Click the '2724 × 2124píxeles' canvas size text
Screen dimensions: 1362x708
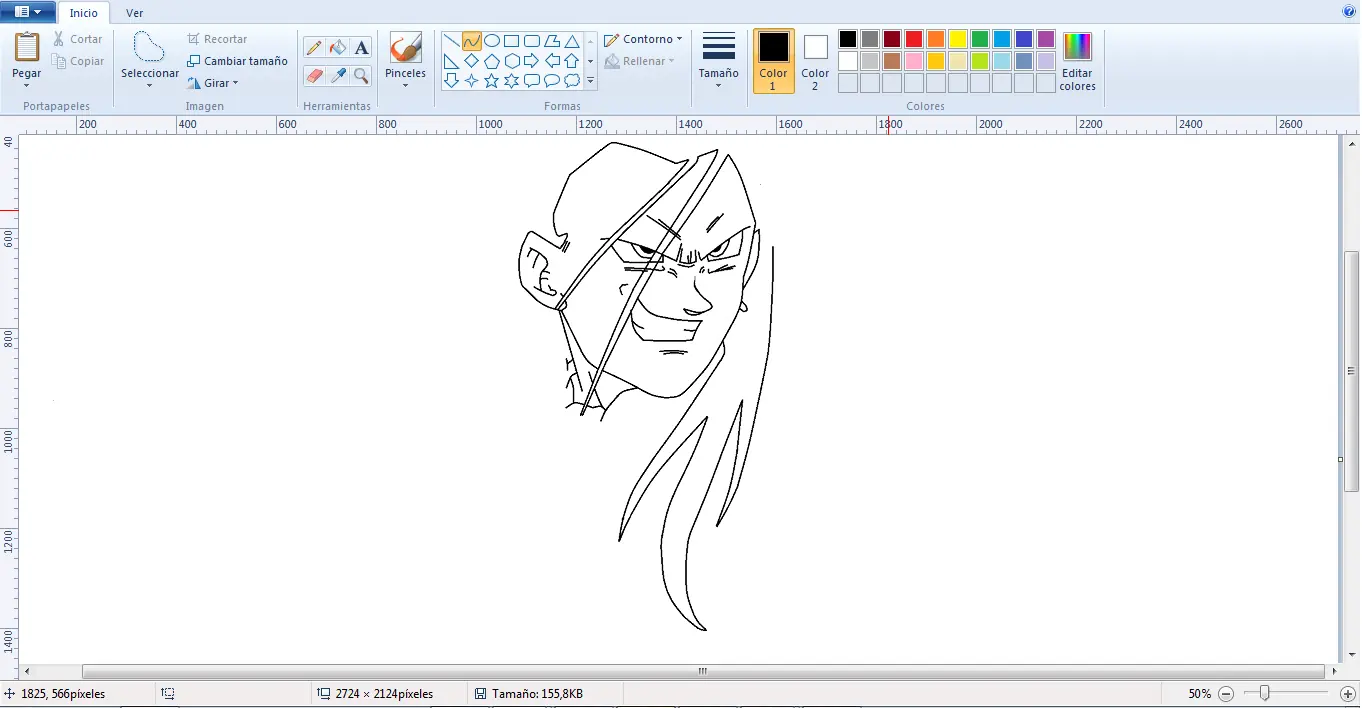[384, 693]
